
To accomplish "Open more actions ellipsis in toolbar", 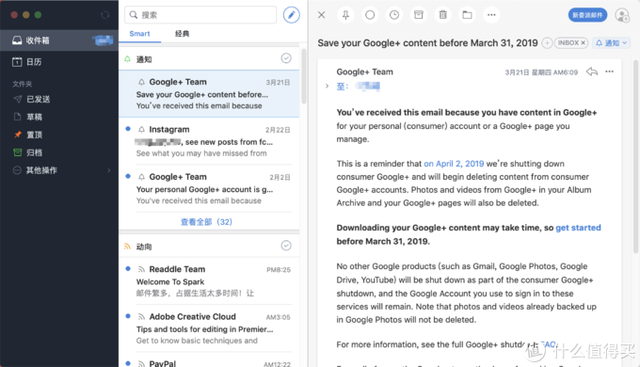I will pyautogui.click(x=491, y=15).
